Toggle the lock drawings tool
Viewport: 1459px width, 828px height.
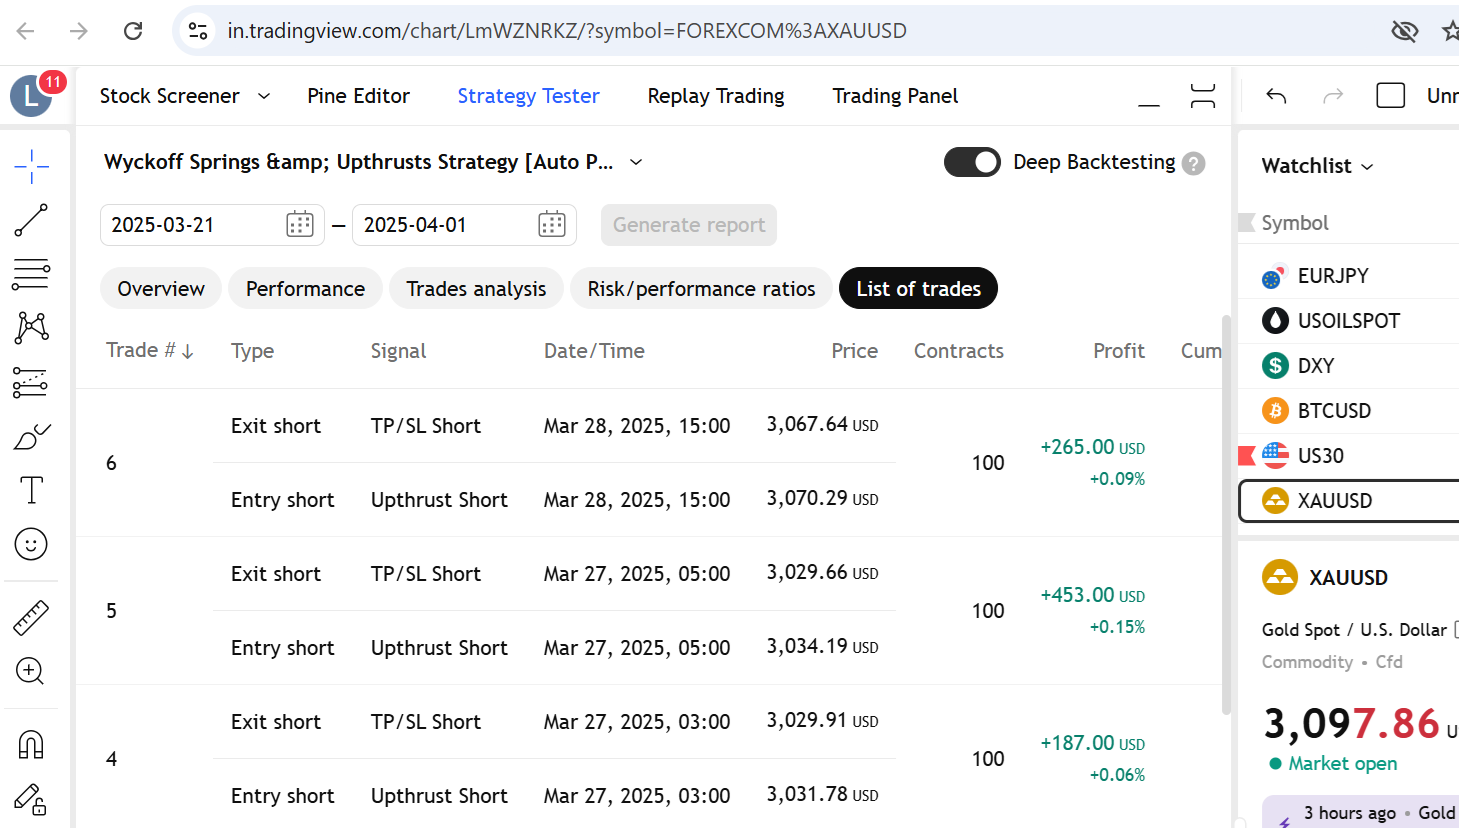point(31,799)
